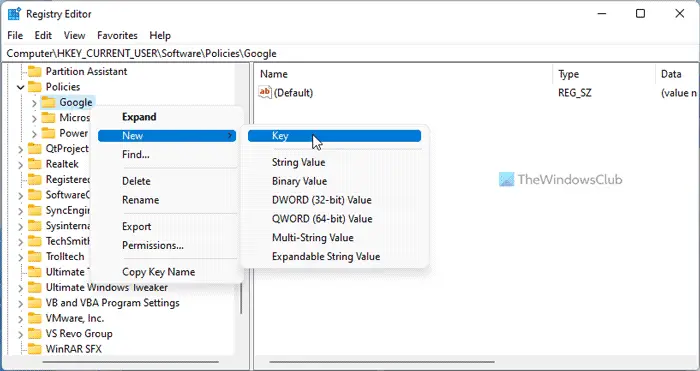Collapse the Policies tree node
Image resolution: width=700 pixels, height=371 pixels.
[21, 87]
